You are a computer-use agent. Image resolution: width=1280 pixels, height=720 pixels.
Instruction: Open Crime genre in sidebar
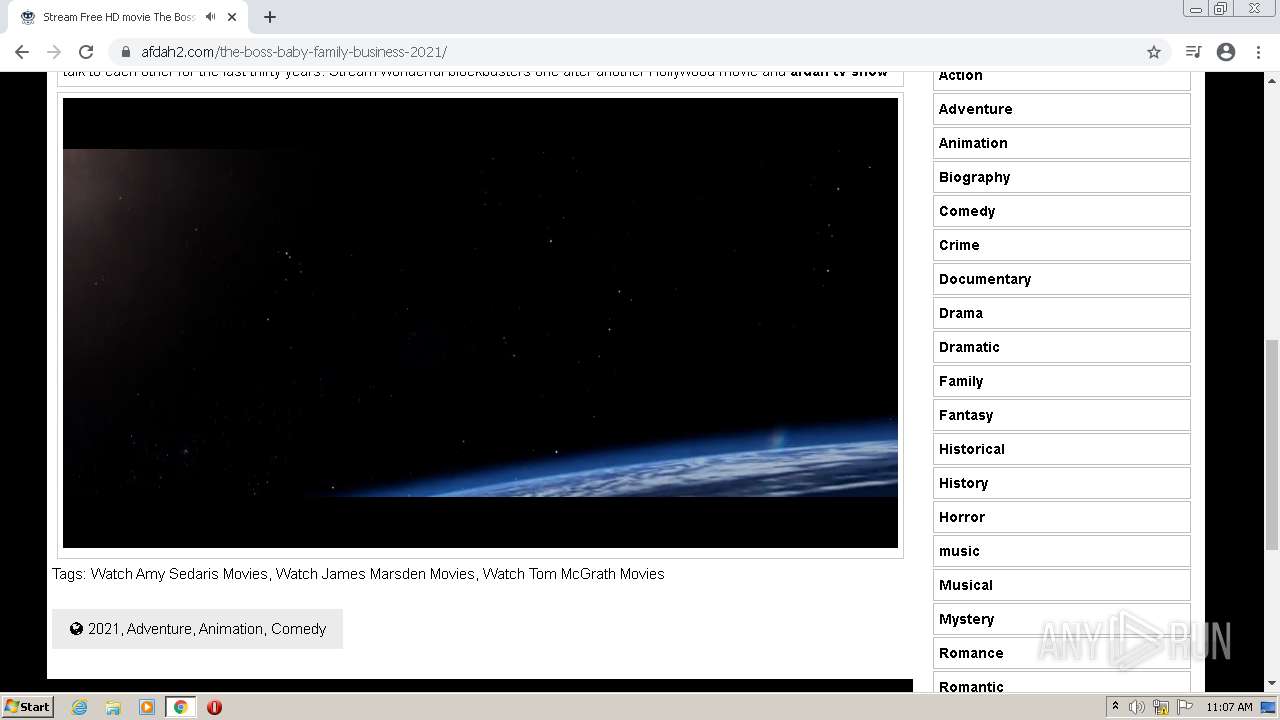1061,245
